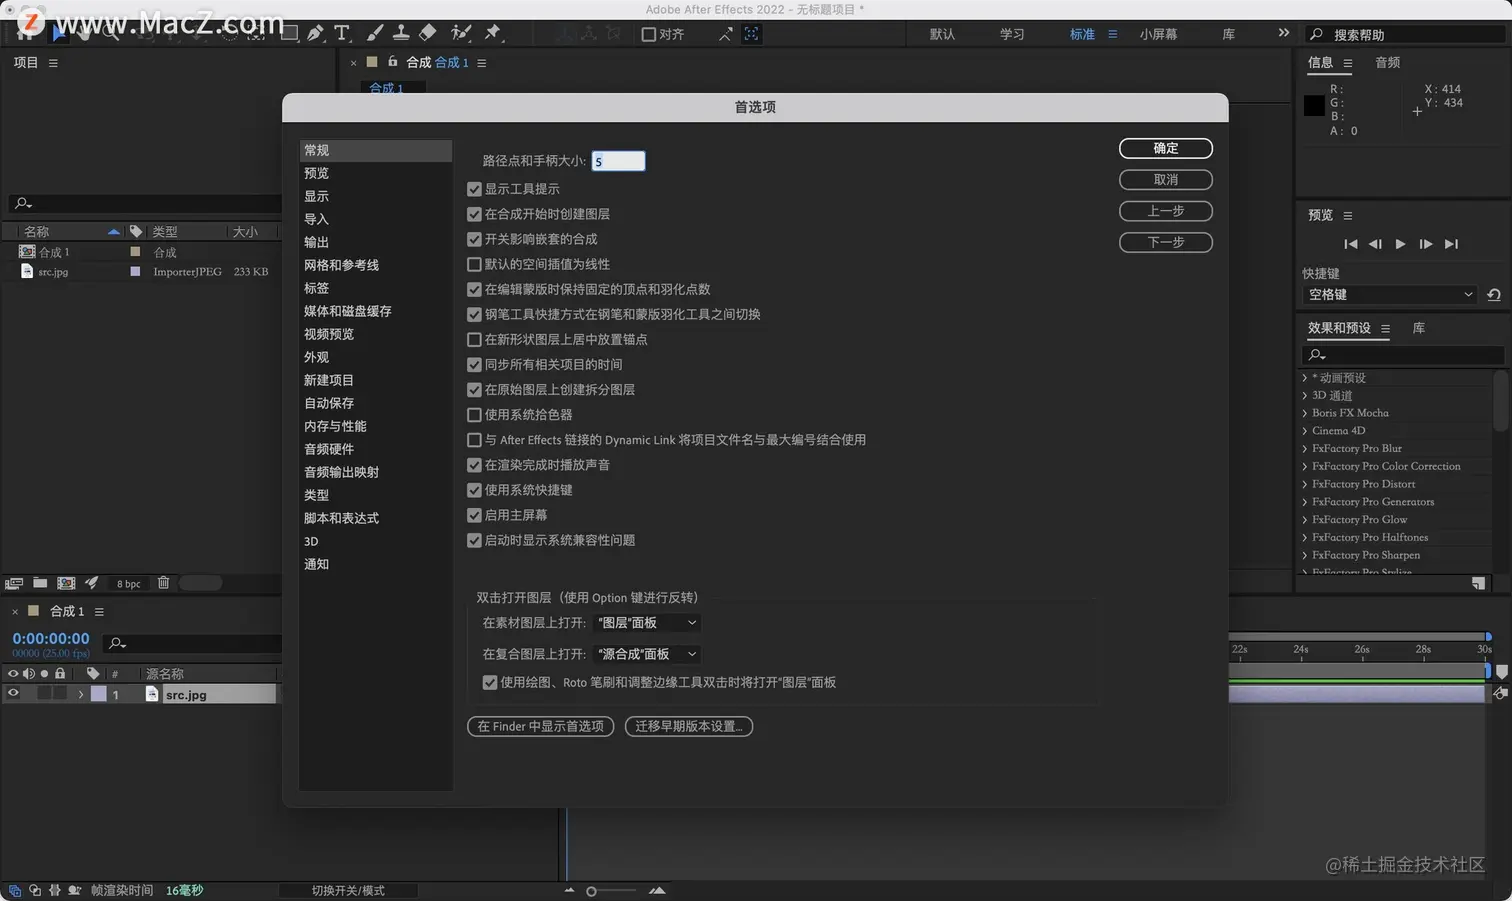Click the color swatch in the Info panel

coord(1313,104)
